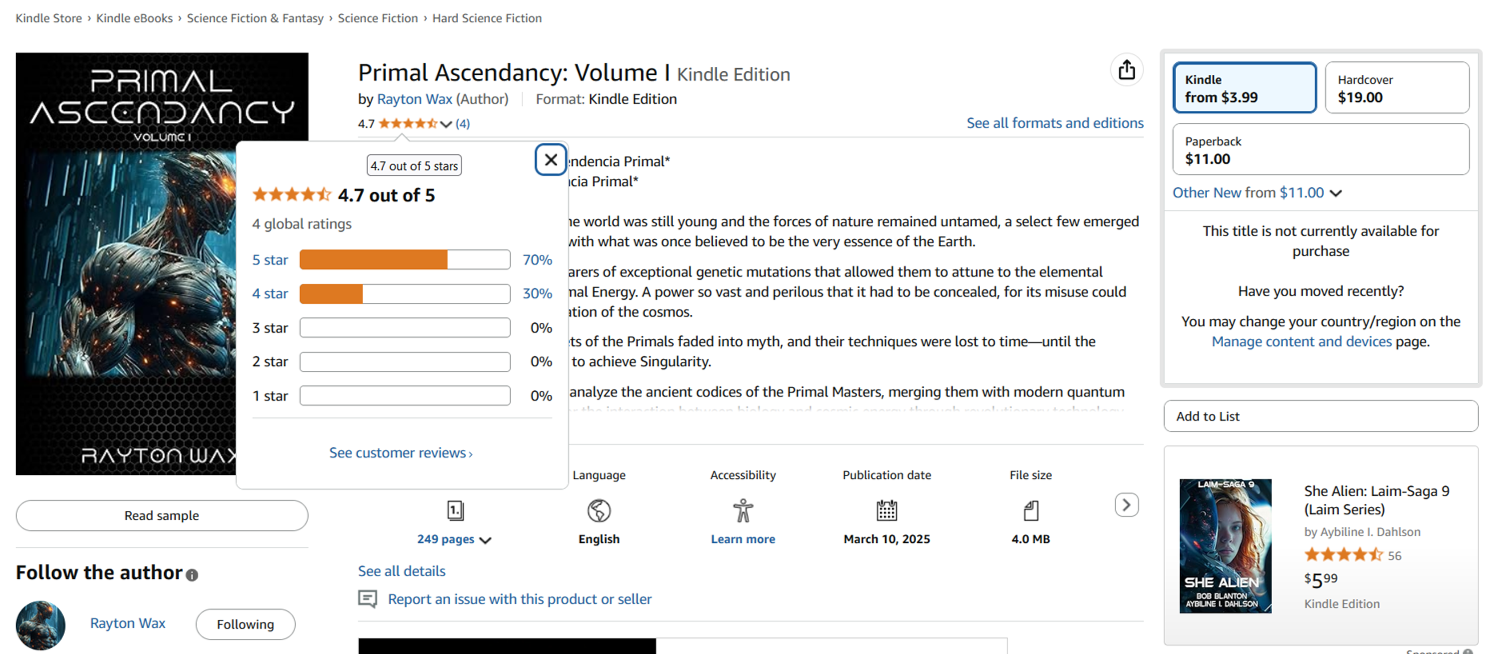Image resolution: width=1489 pixels, height=654 pixels.
Task: Toggle the Following button for Rayton Wax
Action: tap(245, 624)
